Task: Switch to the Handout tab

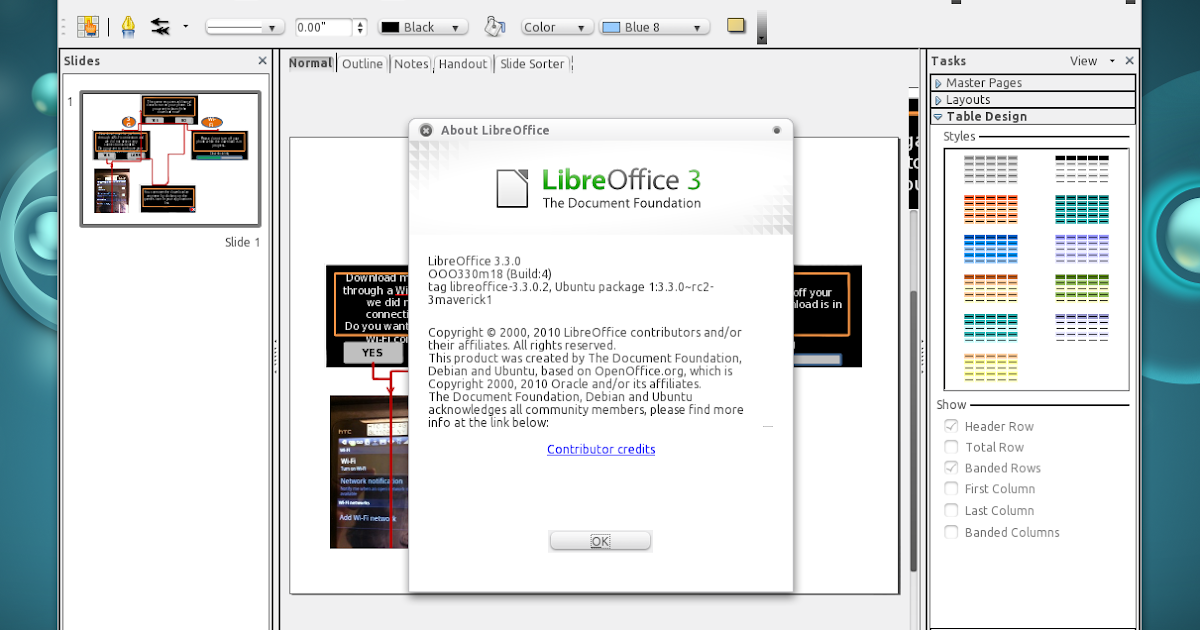Action: 463,63
